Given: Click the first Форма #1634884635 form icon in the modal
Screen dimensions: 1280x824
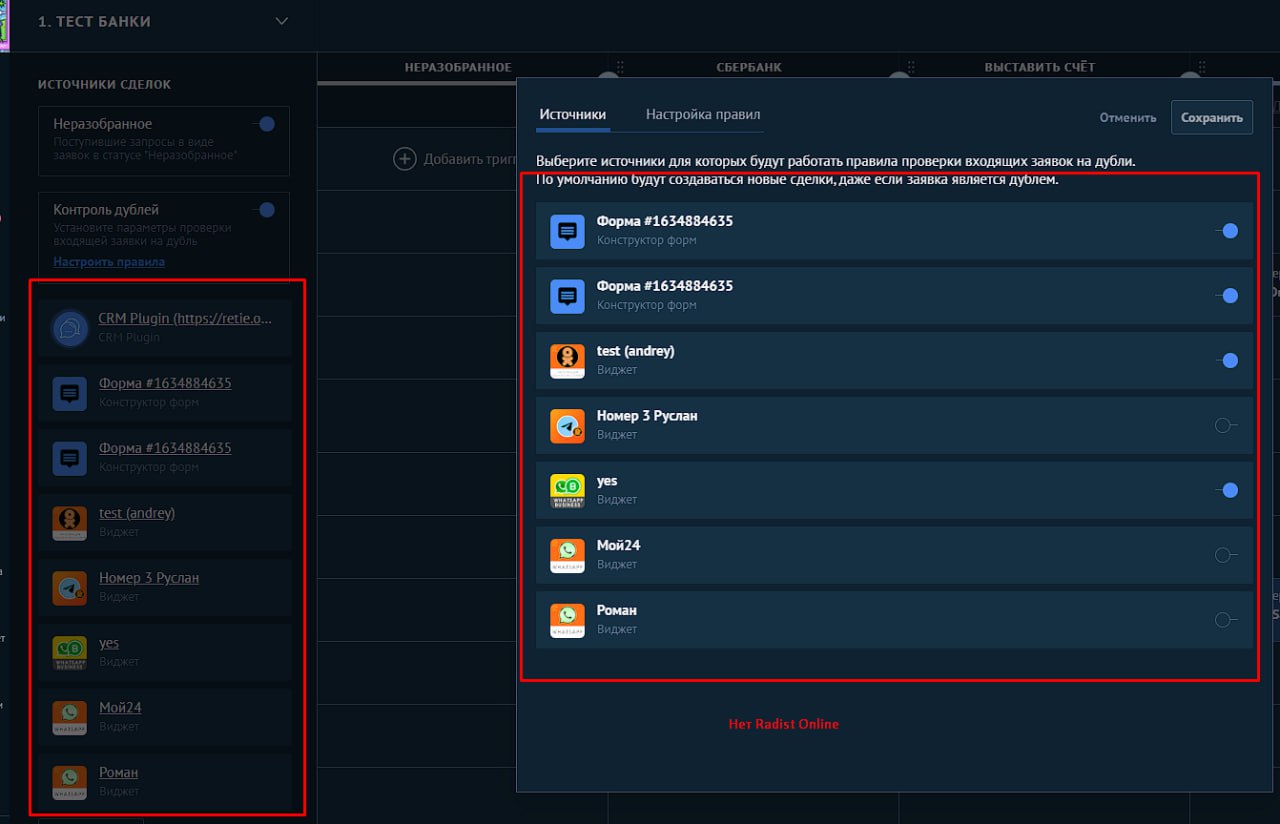Looking at the screenshot, I should point(567,230).
